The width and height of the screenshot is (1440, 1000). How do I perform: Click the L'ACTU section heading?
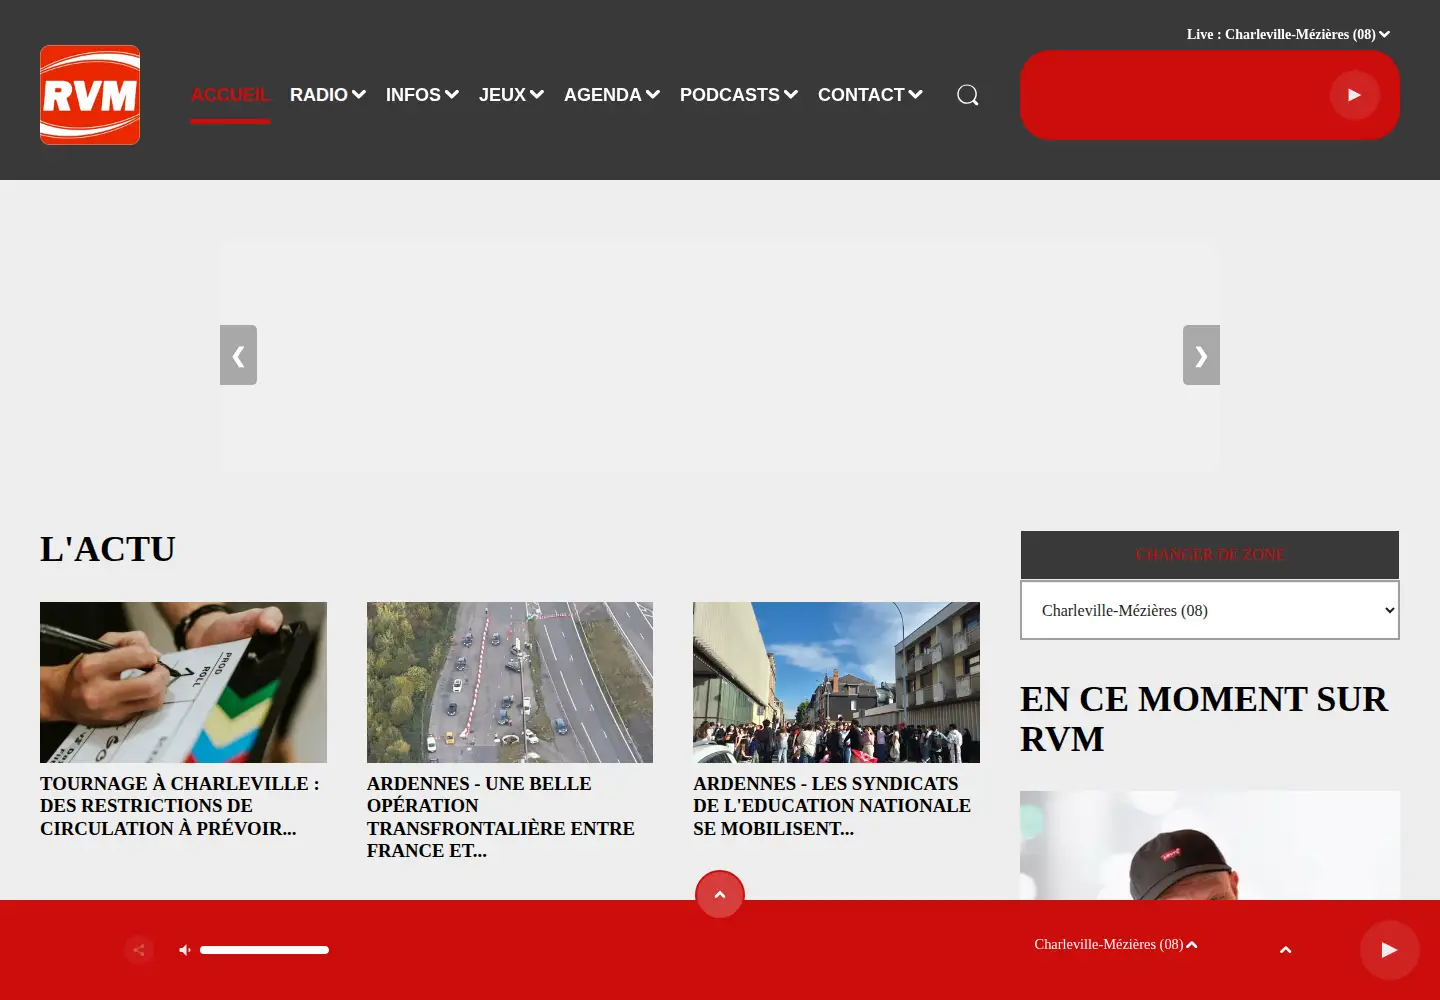pyautogui.click(x=108, y=549)
